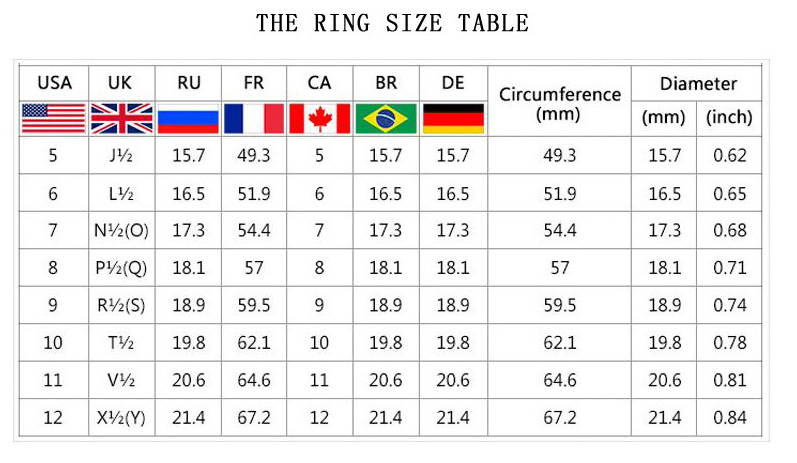The height and width of the screenshot is (463, 797).
Task: Click the FR column header label
Action: [x=254, y=83]
